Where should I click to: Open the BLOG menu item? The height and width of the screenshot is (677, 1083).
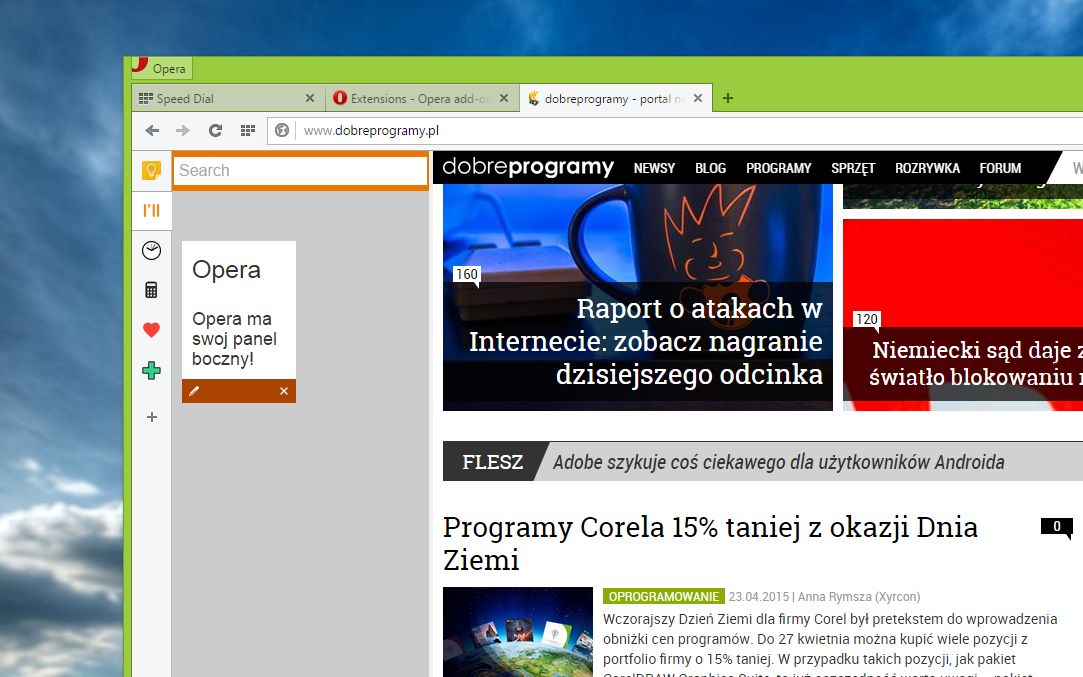click(x=710, y=168)
